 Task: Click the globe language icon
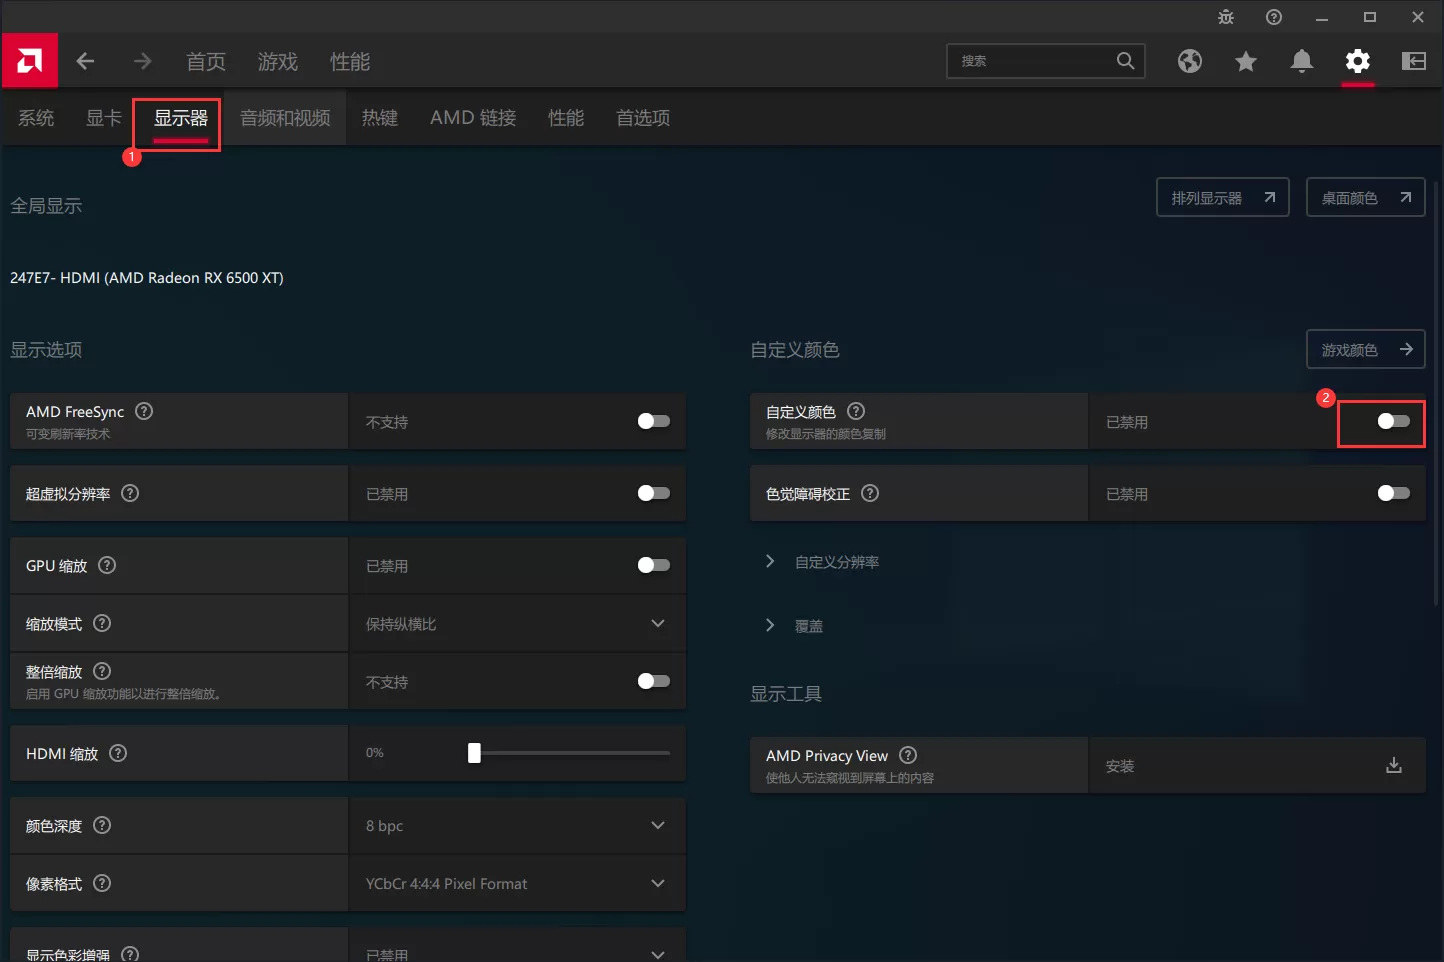click(1189, 61)
